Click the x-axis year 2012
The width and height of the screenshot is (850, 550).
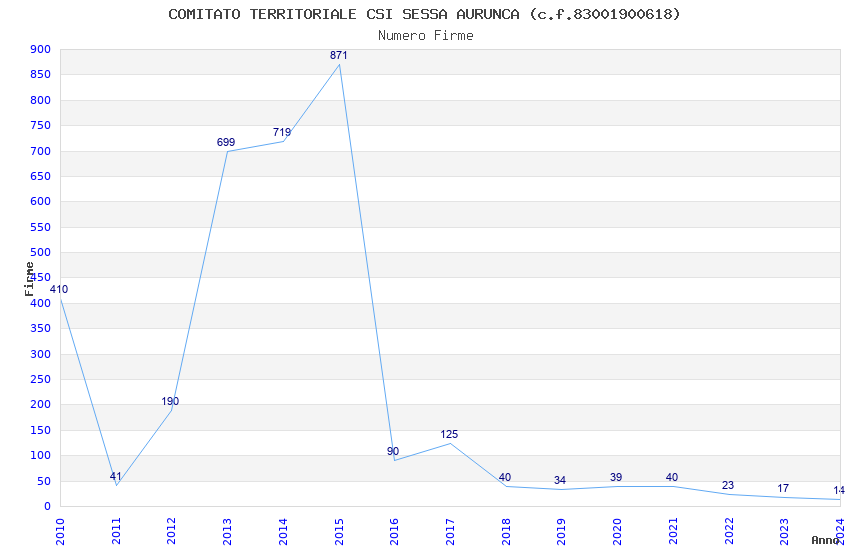171,531
